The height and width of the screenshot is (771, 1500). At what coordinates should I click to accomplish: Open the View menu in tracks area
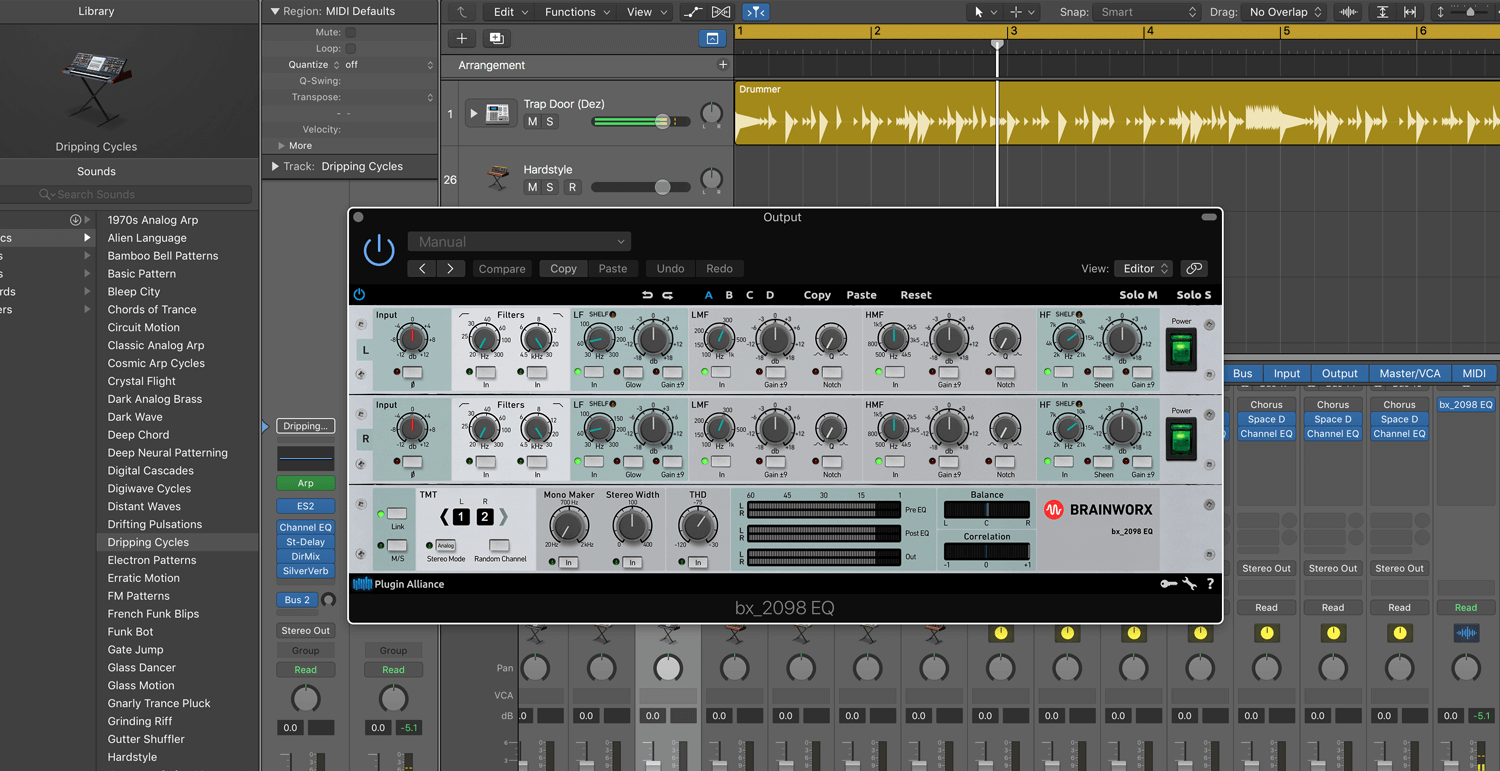point(646,12)
